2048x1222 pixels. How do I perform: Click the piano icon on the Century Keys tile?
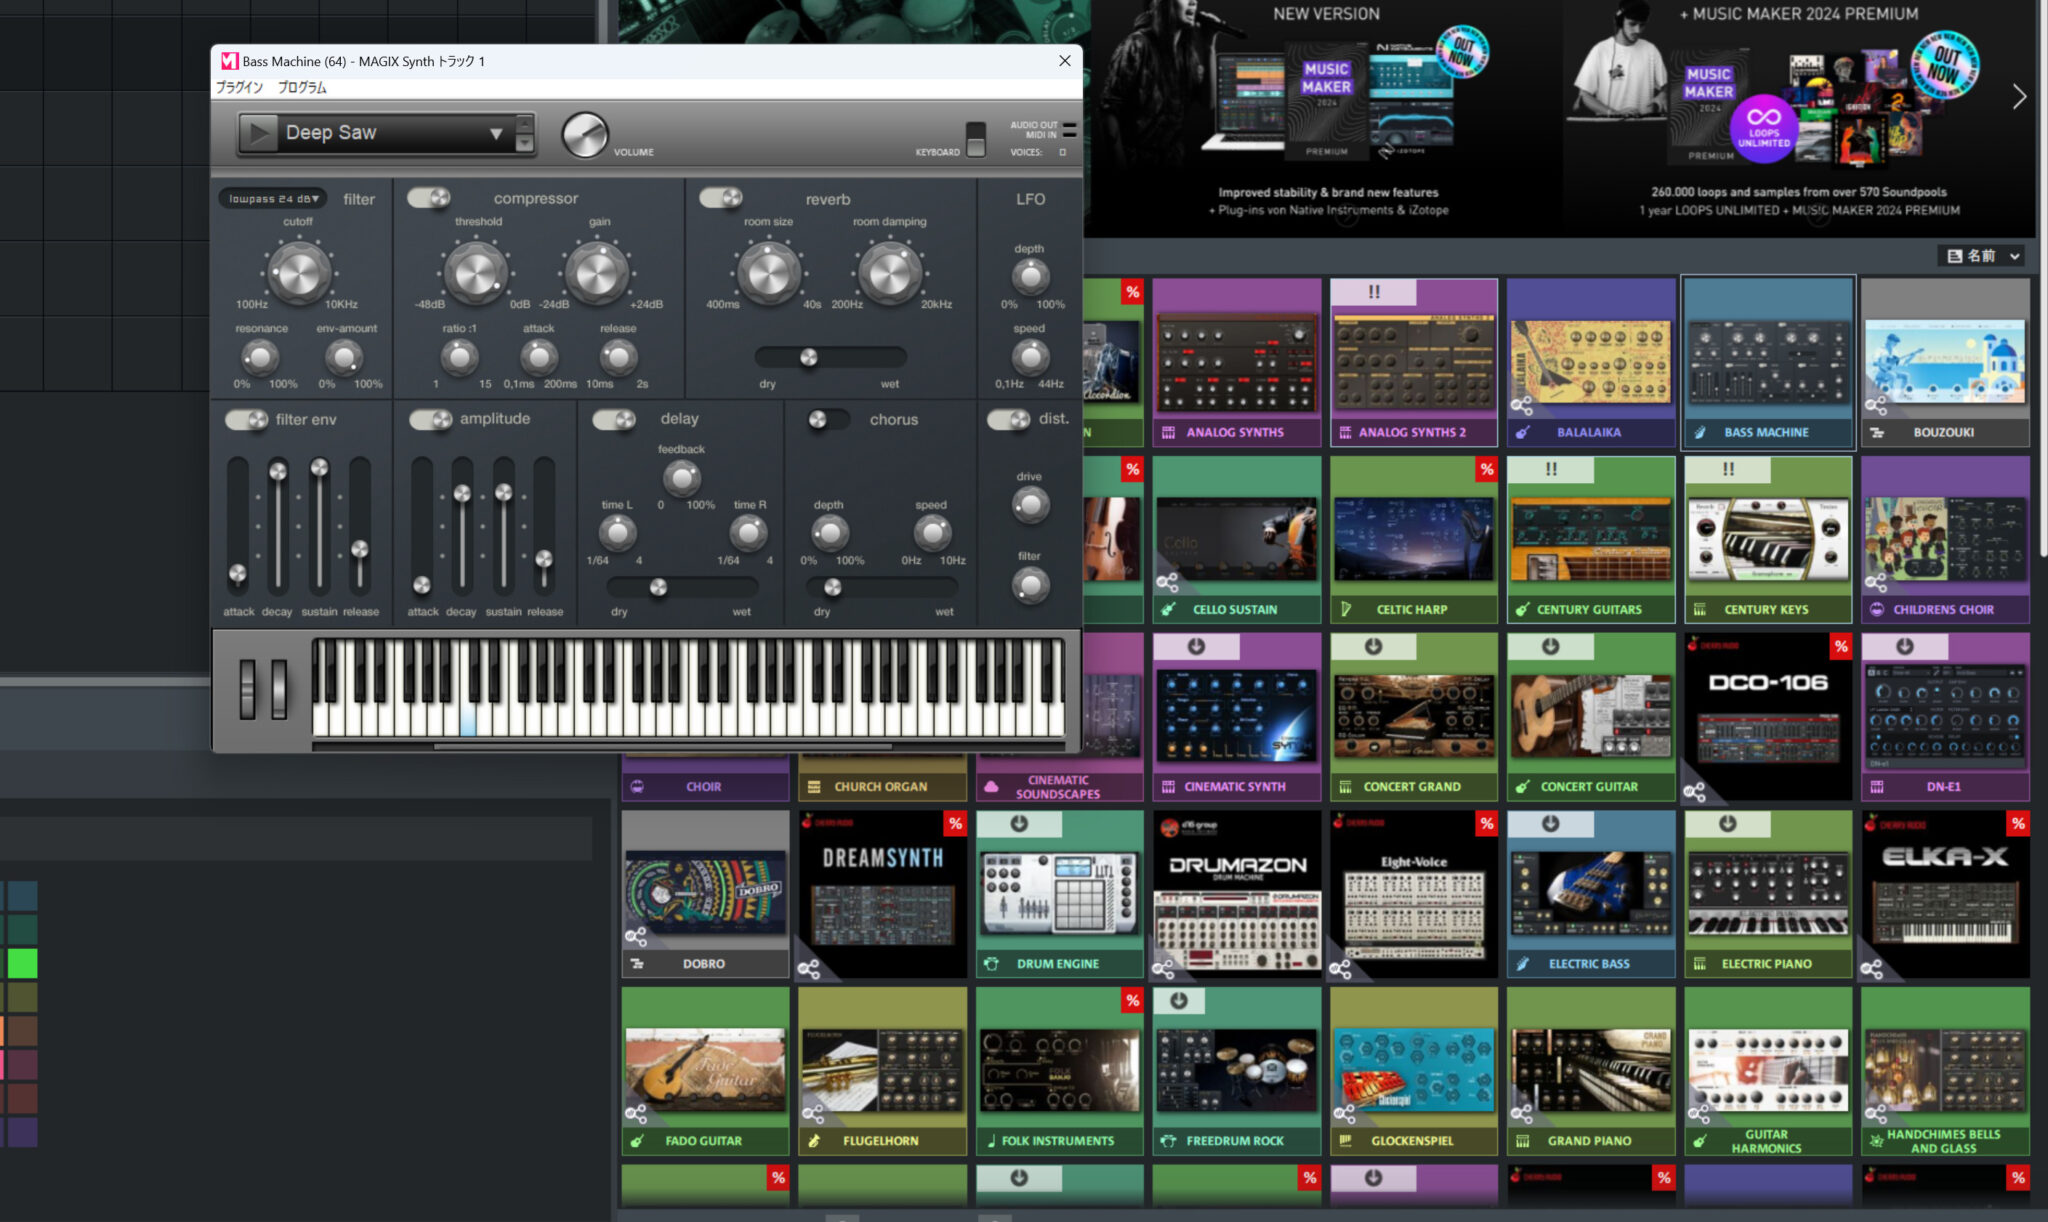coord(1701,609)
